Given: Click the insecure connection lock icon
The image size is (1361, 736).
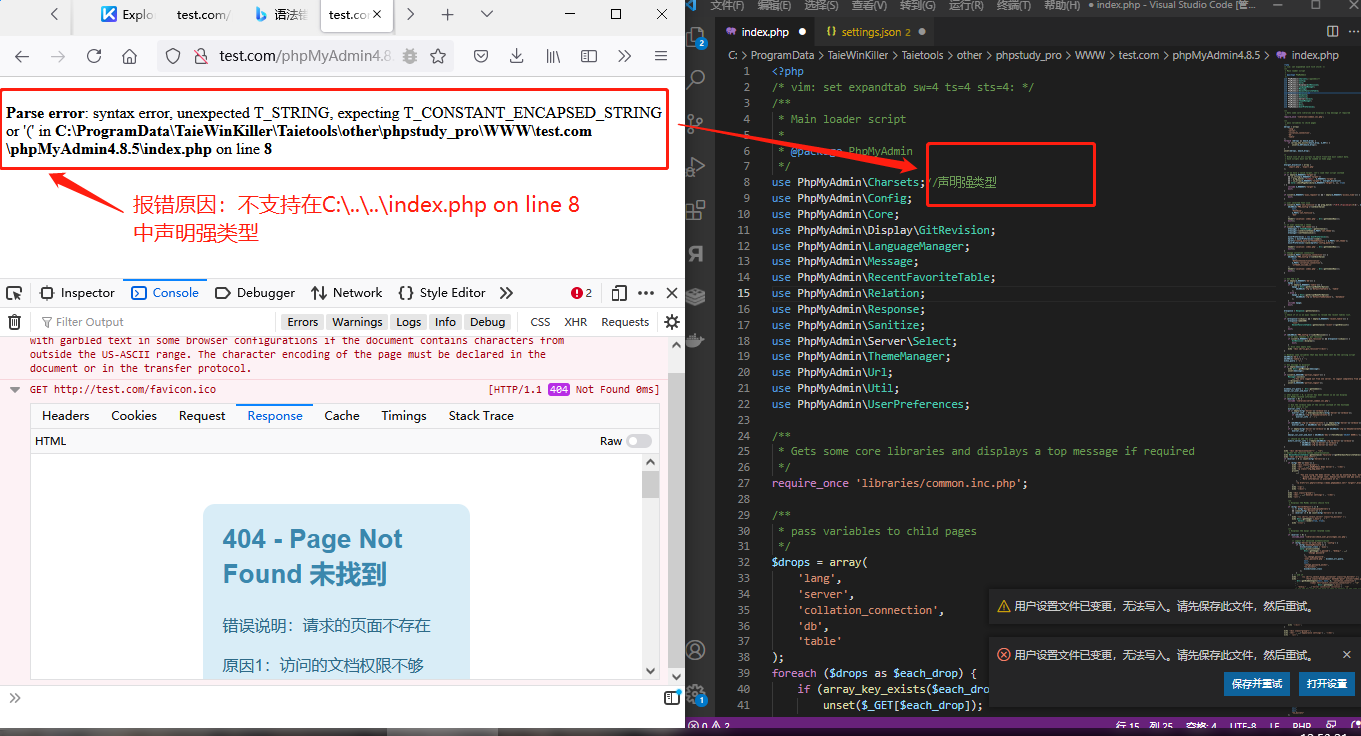Looking at the screenshot, I should (200, 56).
